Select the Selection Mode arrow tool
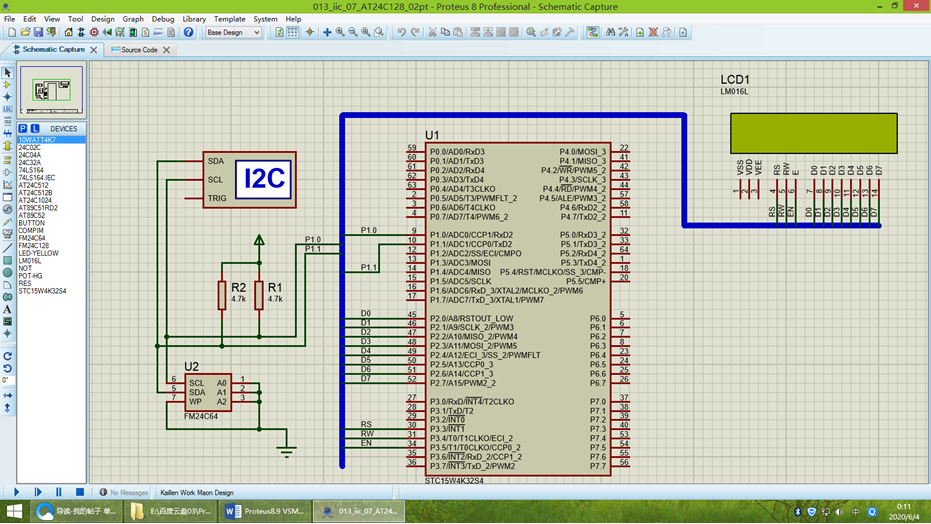931x524 pixels. coord(7,72)
